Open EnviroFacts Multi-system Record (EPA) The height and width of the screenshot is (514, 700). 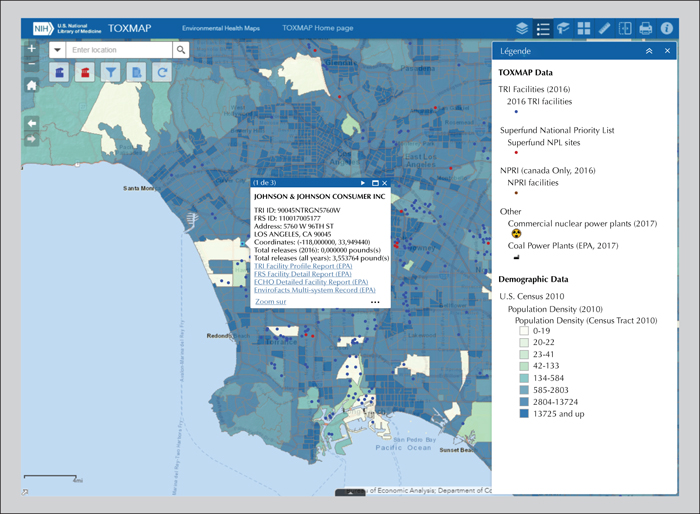pyautogui.click(x=315, y=290)
